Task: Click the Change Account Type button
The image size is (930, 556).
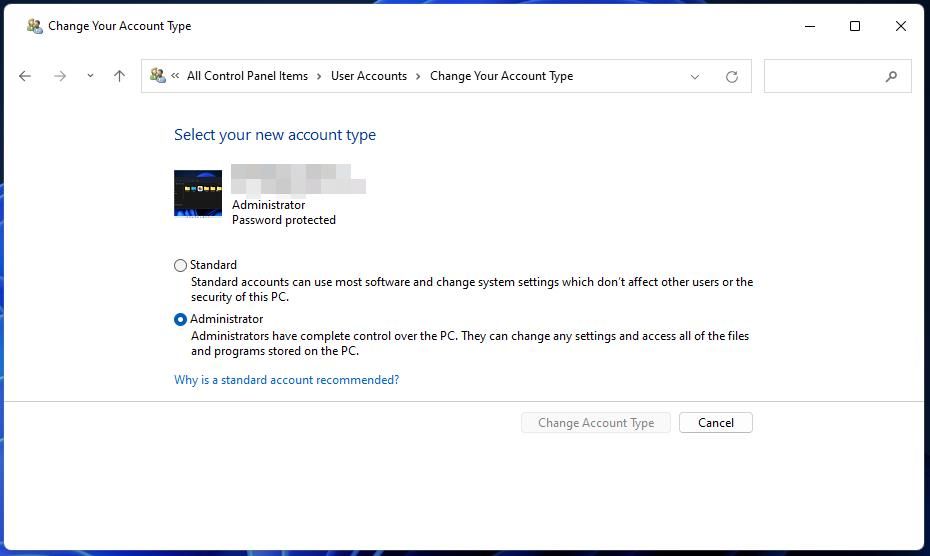Action: coord(595,422)
